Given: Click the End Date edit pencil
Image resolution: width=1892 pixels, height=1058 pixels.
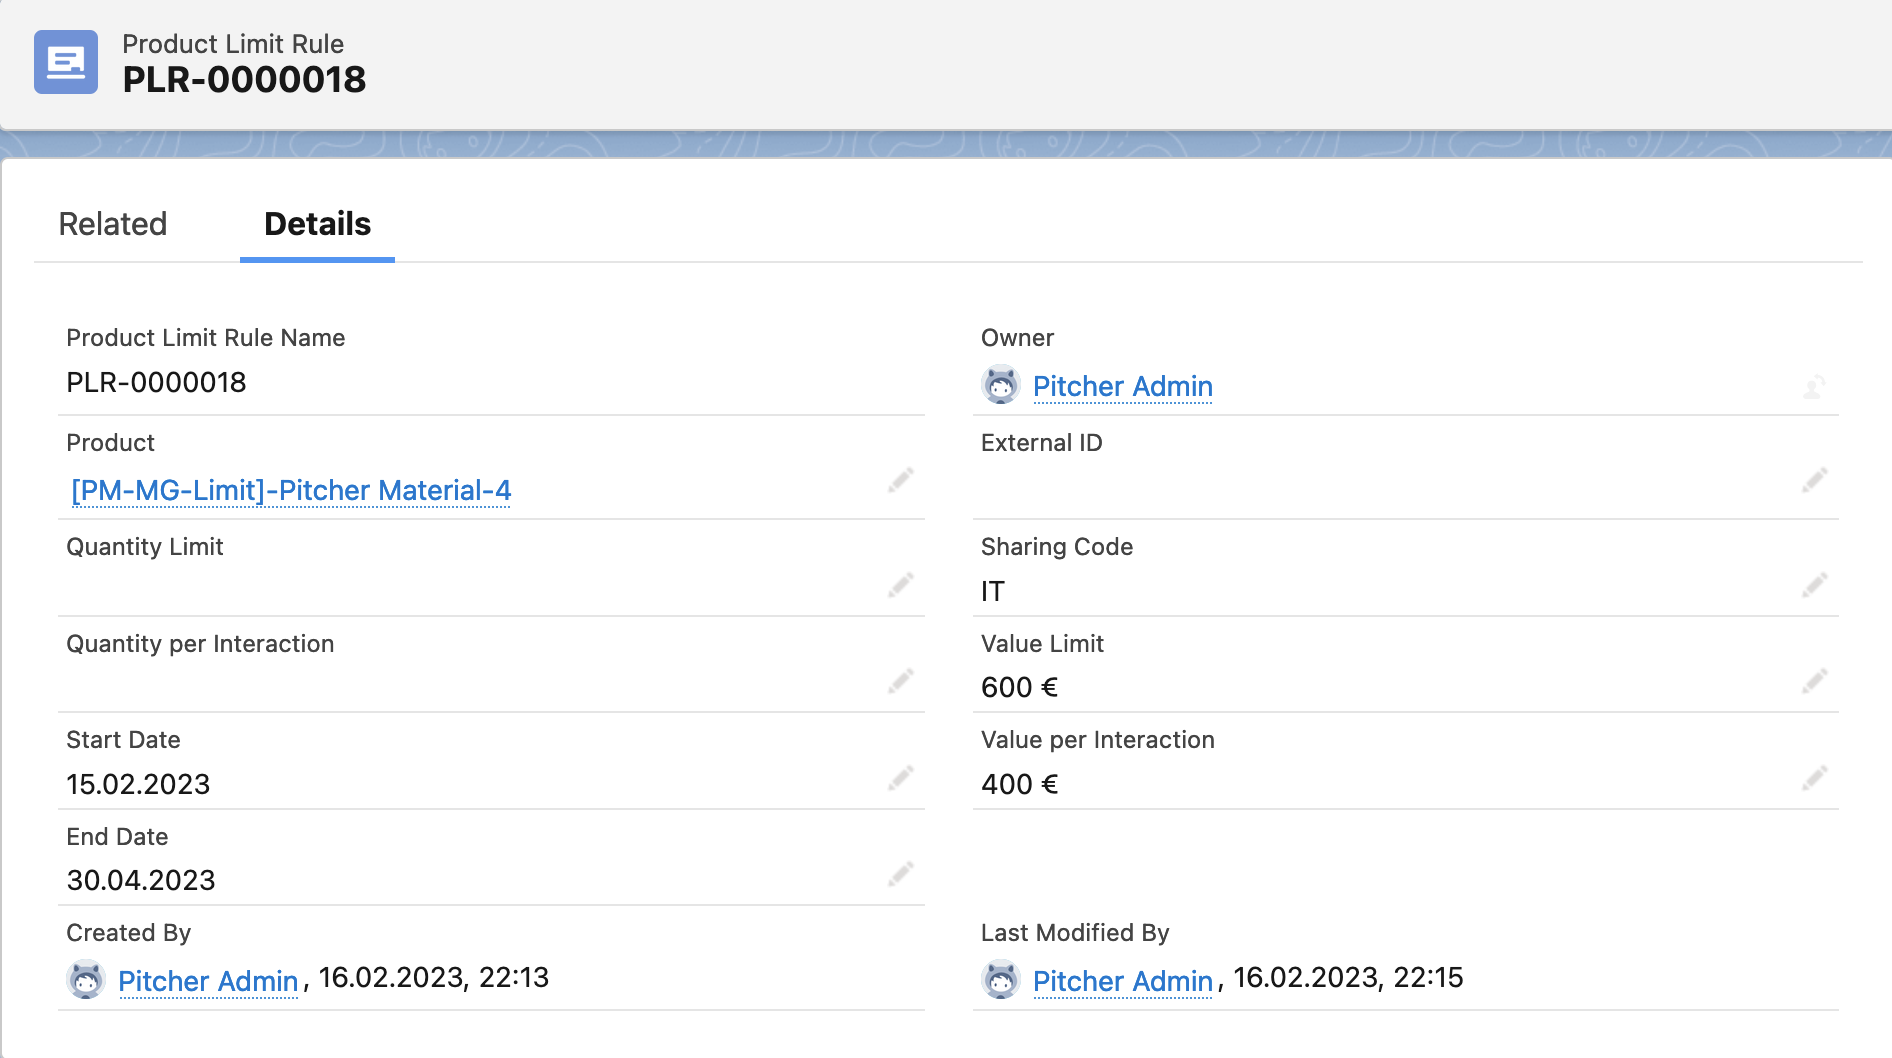Looking at the screenshot, I should tap(901, 875).
